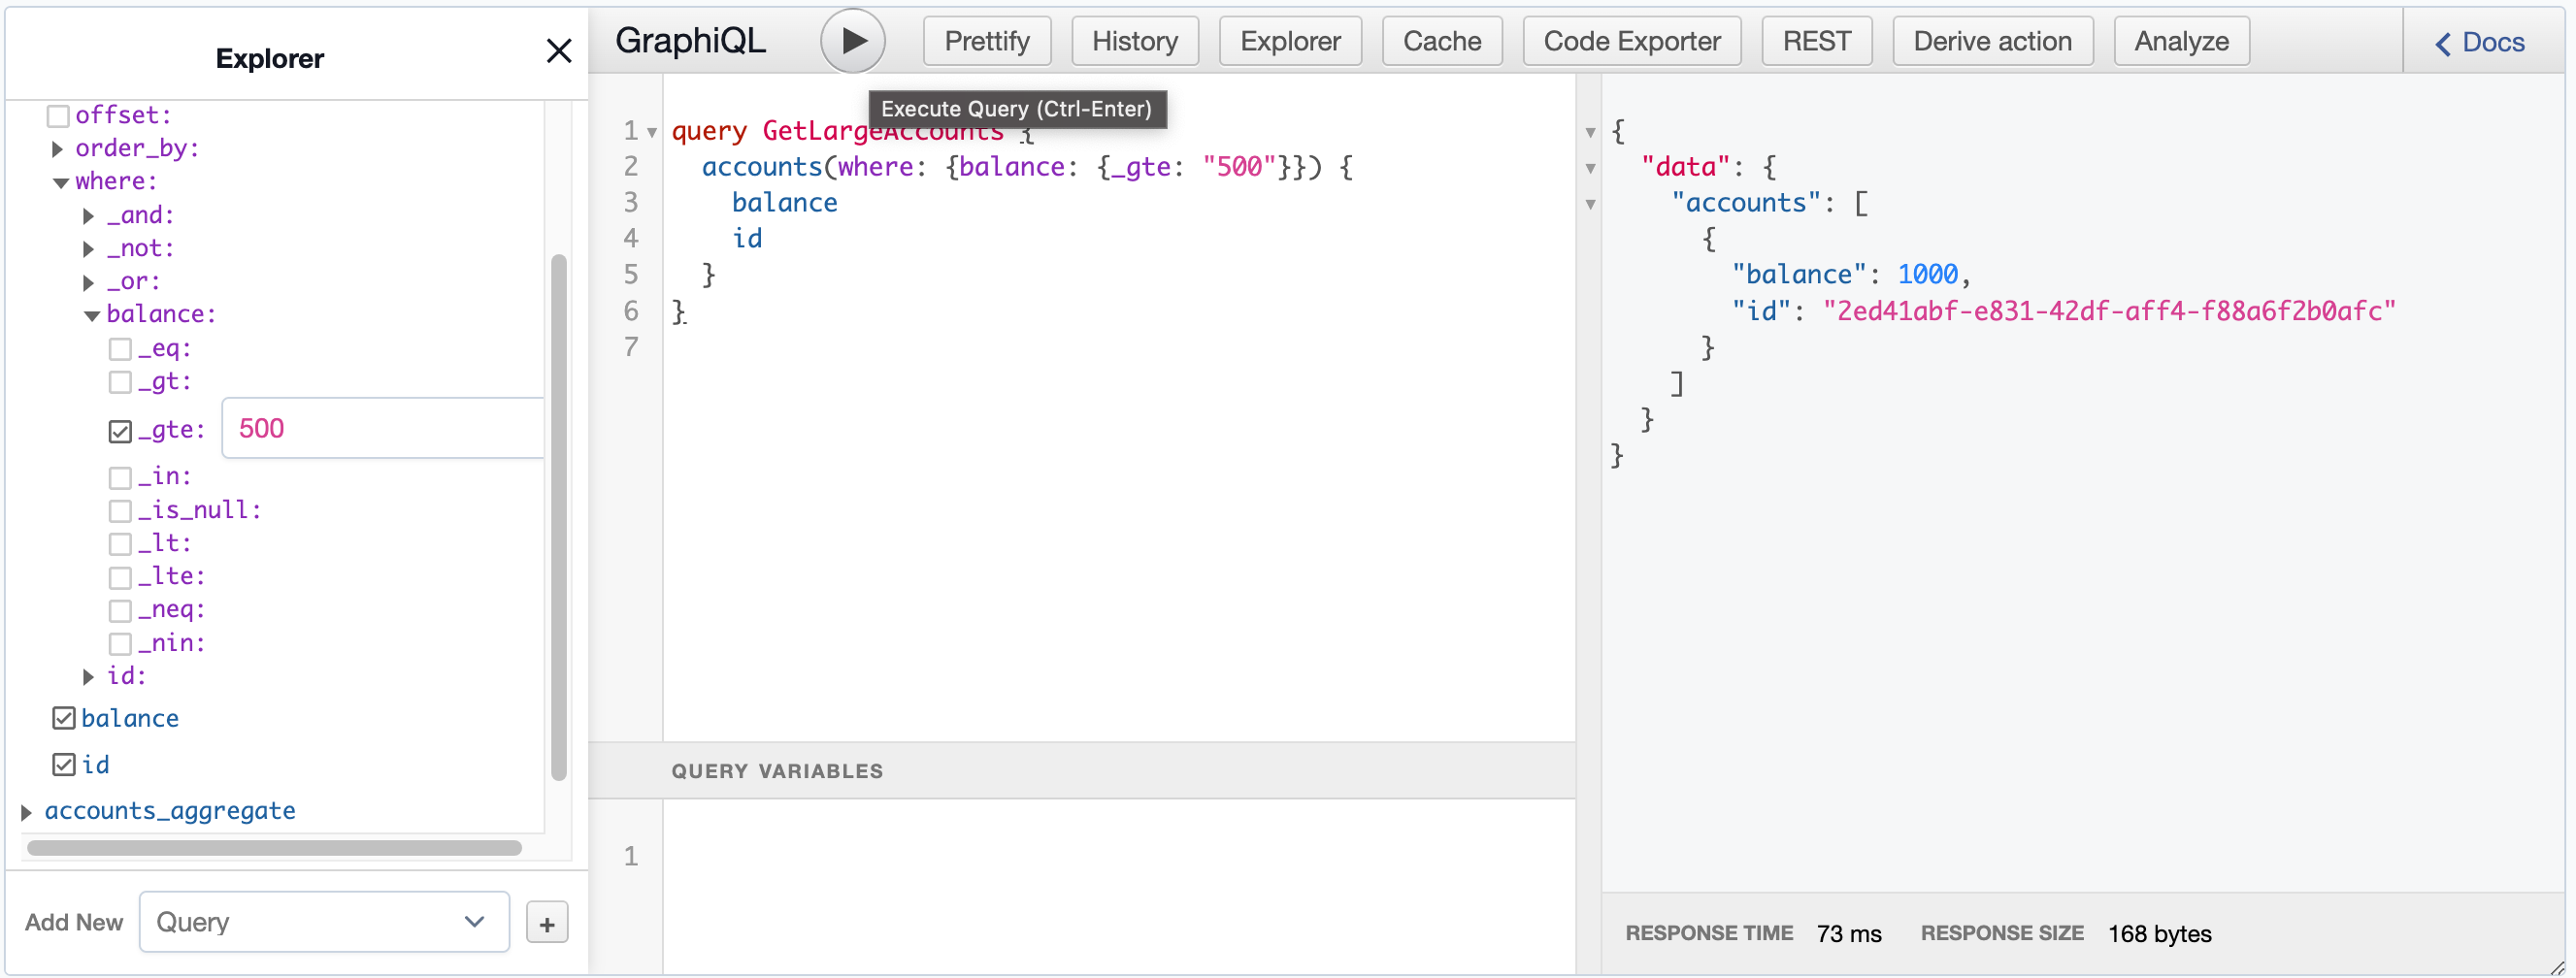Click the Cache toolbar button
Image resolution: width=2576 pixels, height=978 pixels.
point(1441,40)
